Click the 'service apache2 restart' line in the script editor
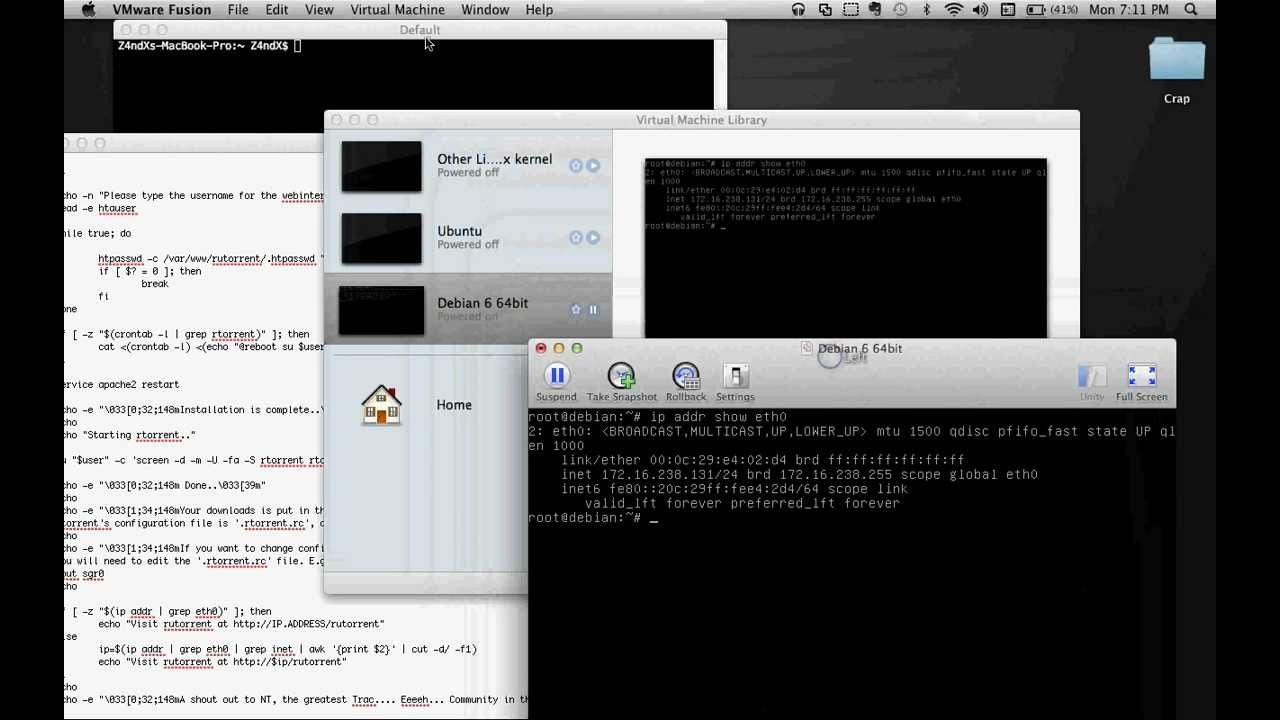The width and height of the screenshot is (1280, 720). coord(122,384)
